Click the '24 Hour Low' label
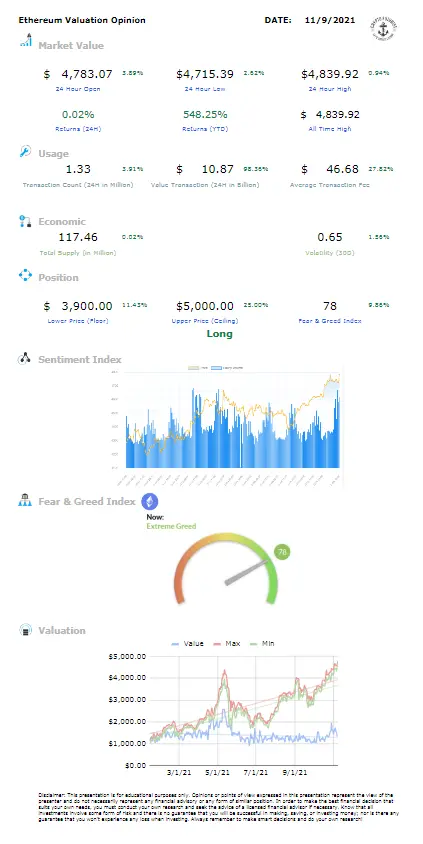Image resolution: width=423 pixels, height=844 pixels. coord(205,89)
